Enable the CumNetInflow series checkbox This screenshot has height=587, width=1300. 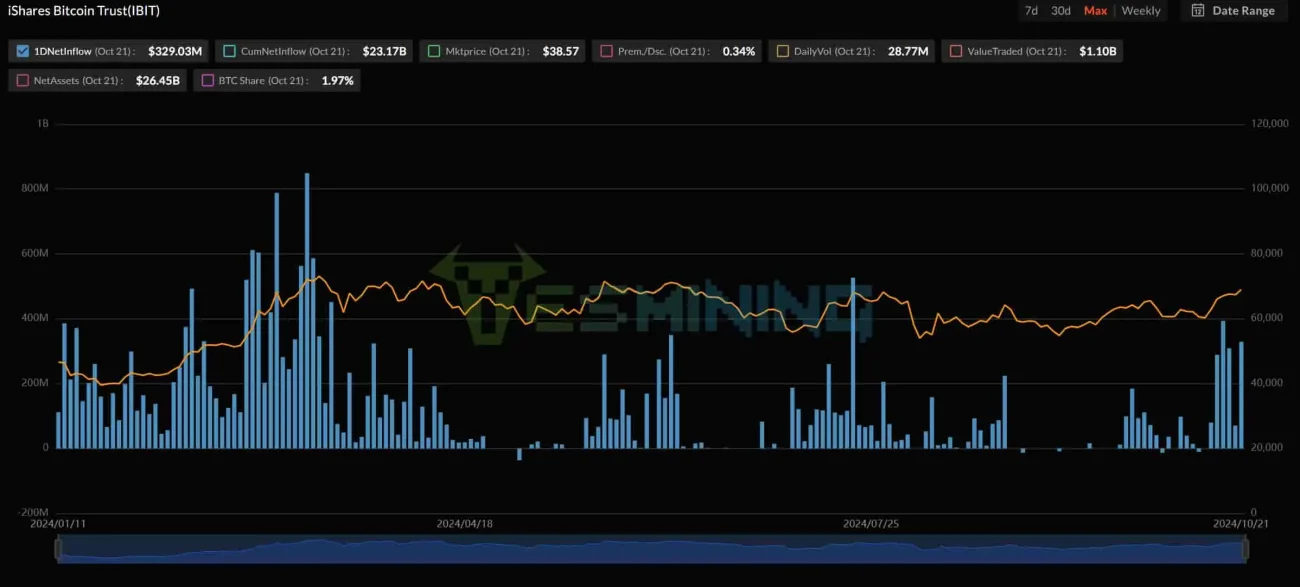pos(230,51)
